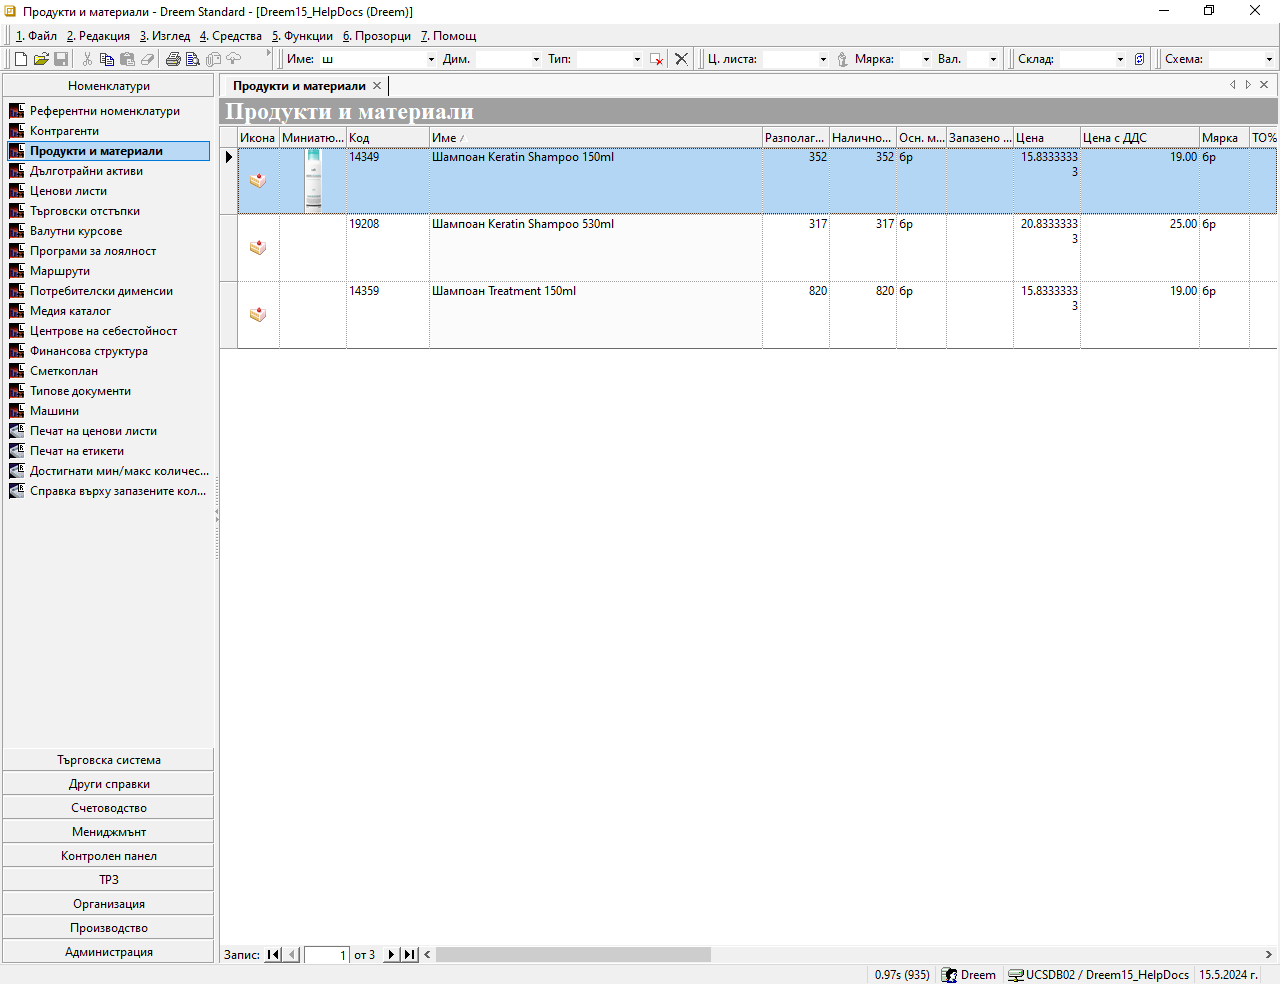This screenshot has width=1280, height=984.
Task: Open the Име filter dropdown
Action: tap(431, 59)
